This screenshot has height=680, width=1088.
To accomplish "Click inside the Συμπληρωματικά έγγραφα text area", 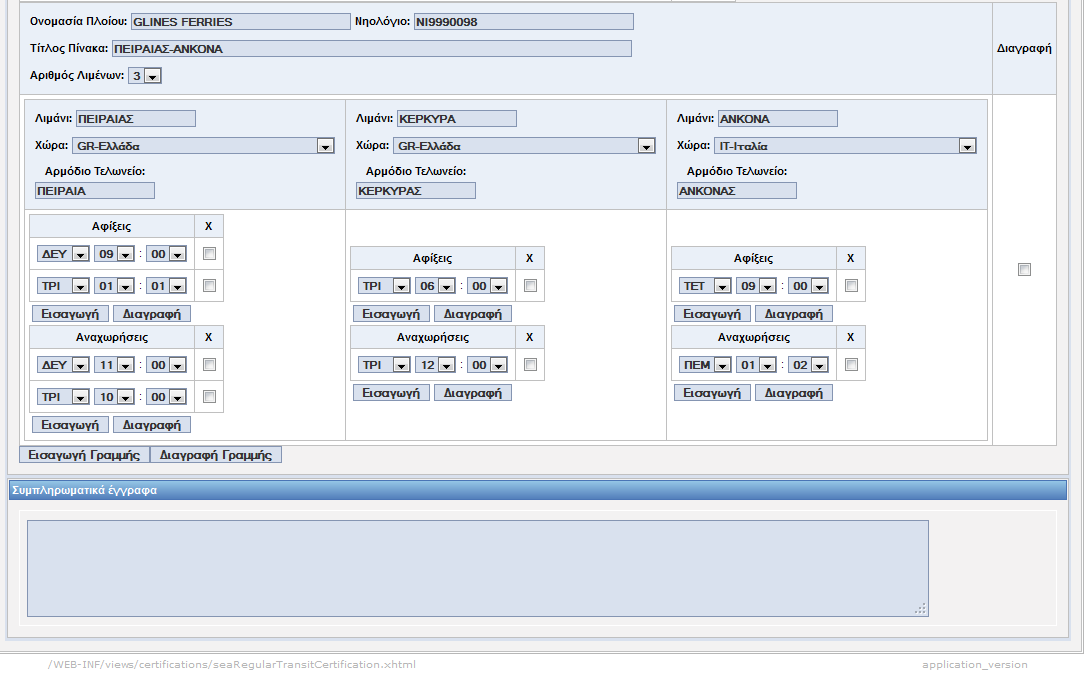I will tap(477, 568).
